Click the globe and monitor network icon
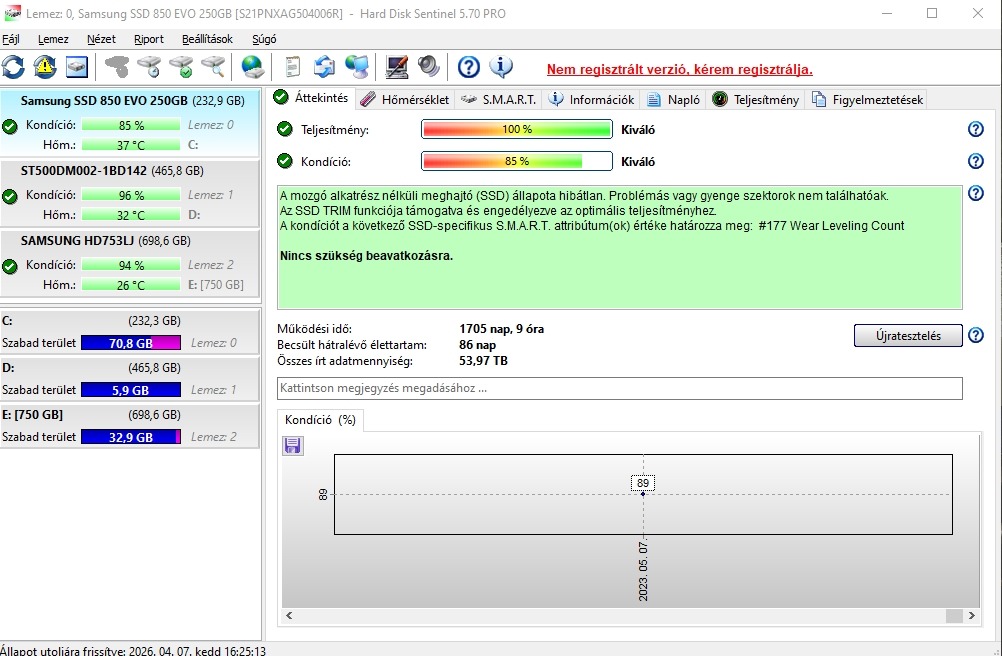This screenshot has height=656, width=1002. pos(357,67)
